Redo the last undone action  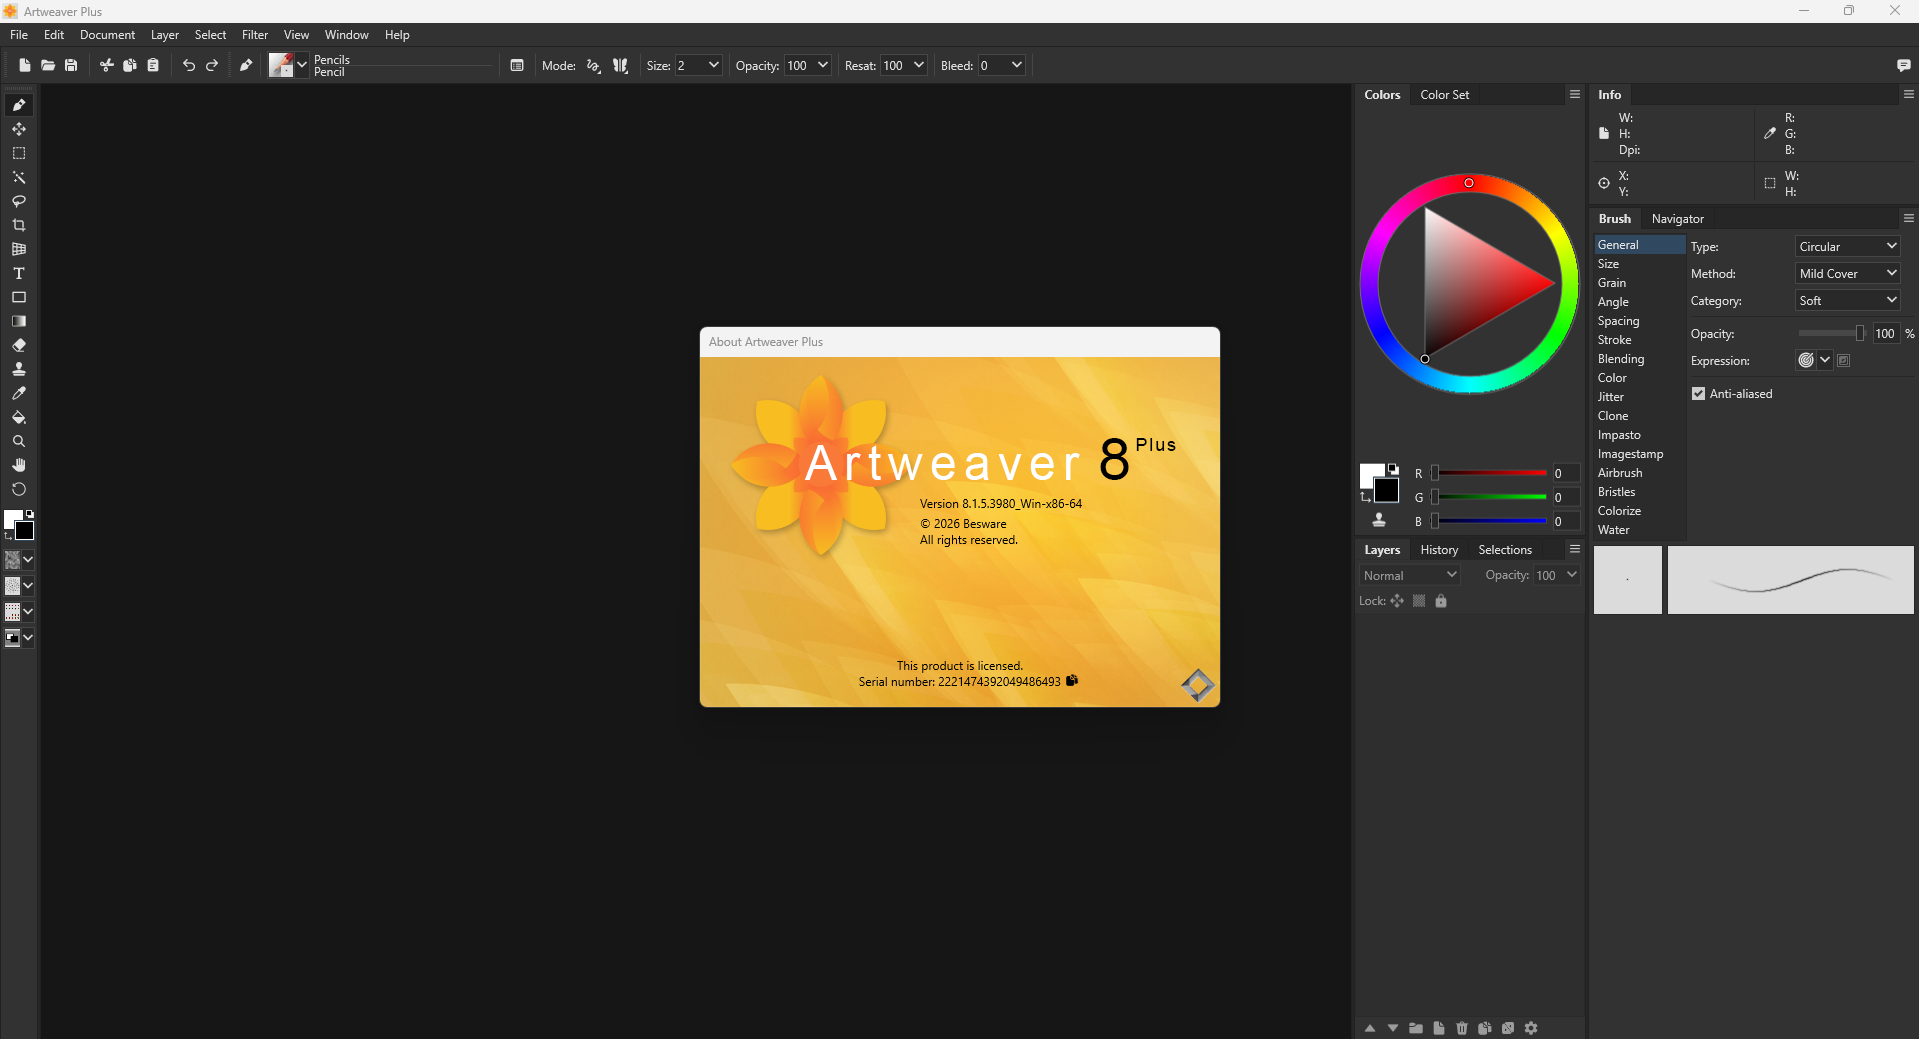pyautogui.click(x=212, y=65)
